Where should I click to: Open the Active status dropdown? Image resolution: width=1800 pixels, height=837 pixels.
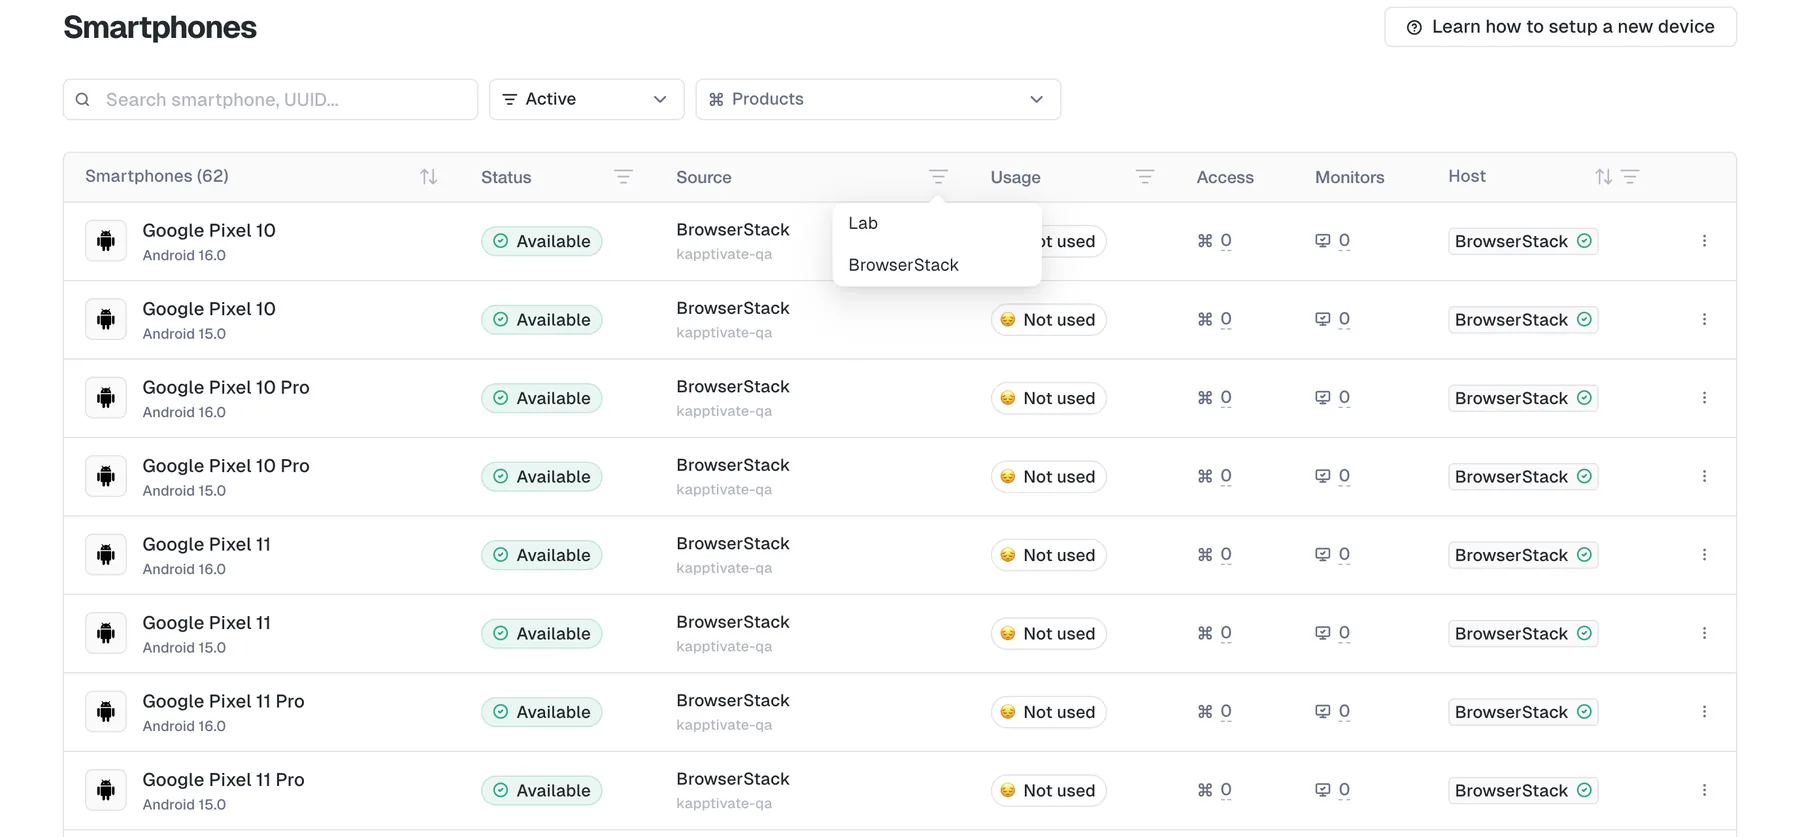(586, 99)
